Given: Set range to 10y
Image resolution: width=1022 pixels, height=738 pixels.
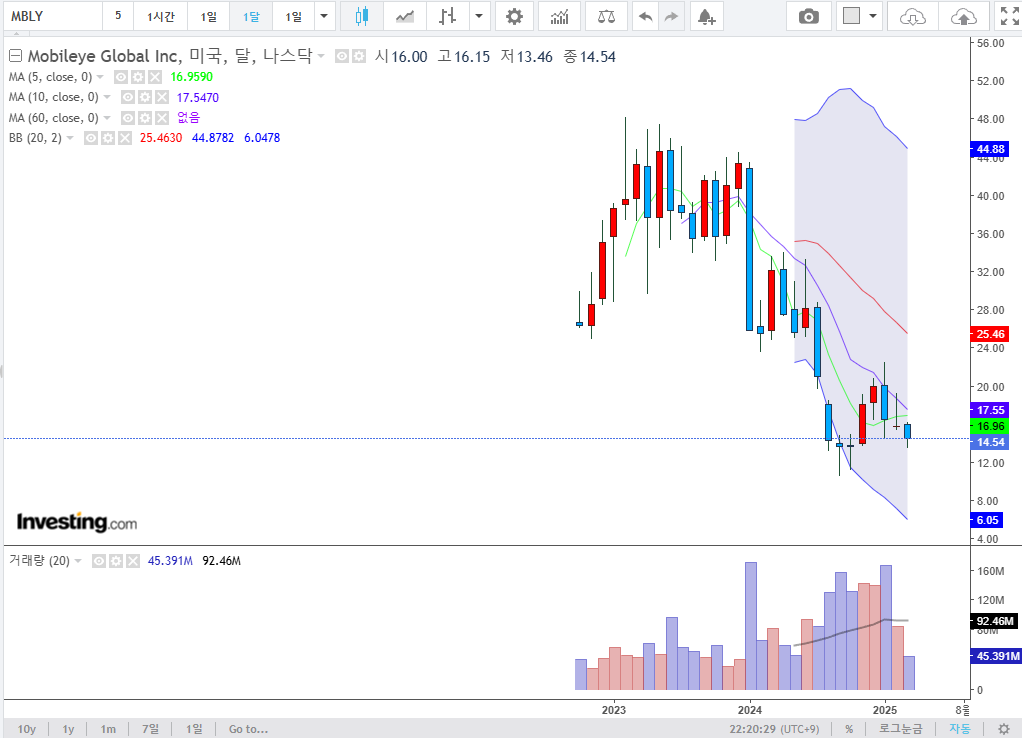Looking at the screenshot, I should tap(27, 729).
